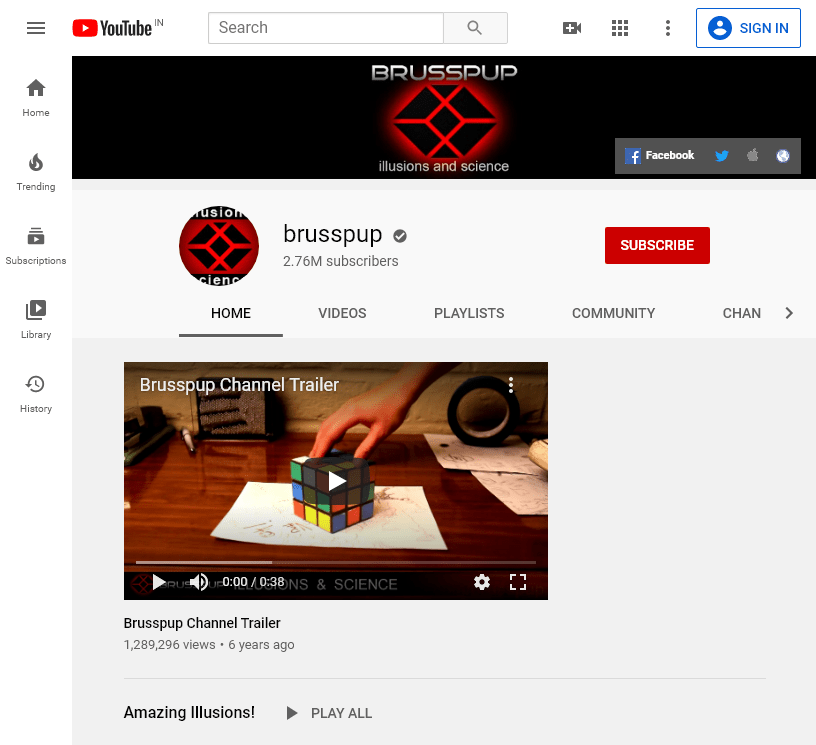Viewport: 816px width, 745px height.
Task: Click the video title overlay in player
Action: click(239, 385)
